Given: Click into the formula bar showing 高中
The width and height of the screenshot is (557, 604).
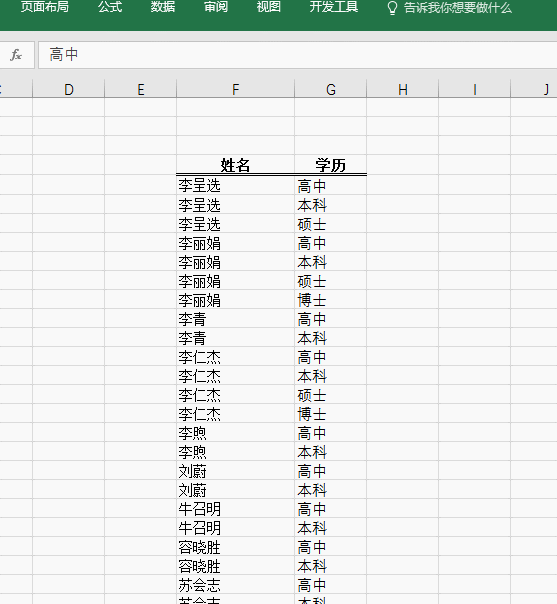Looking at the screenshot, I should [297, 55].
